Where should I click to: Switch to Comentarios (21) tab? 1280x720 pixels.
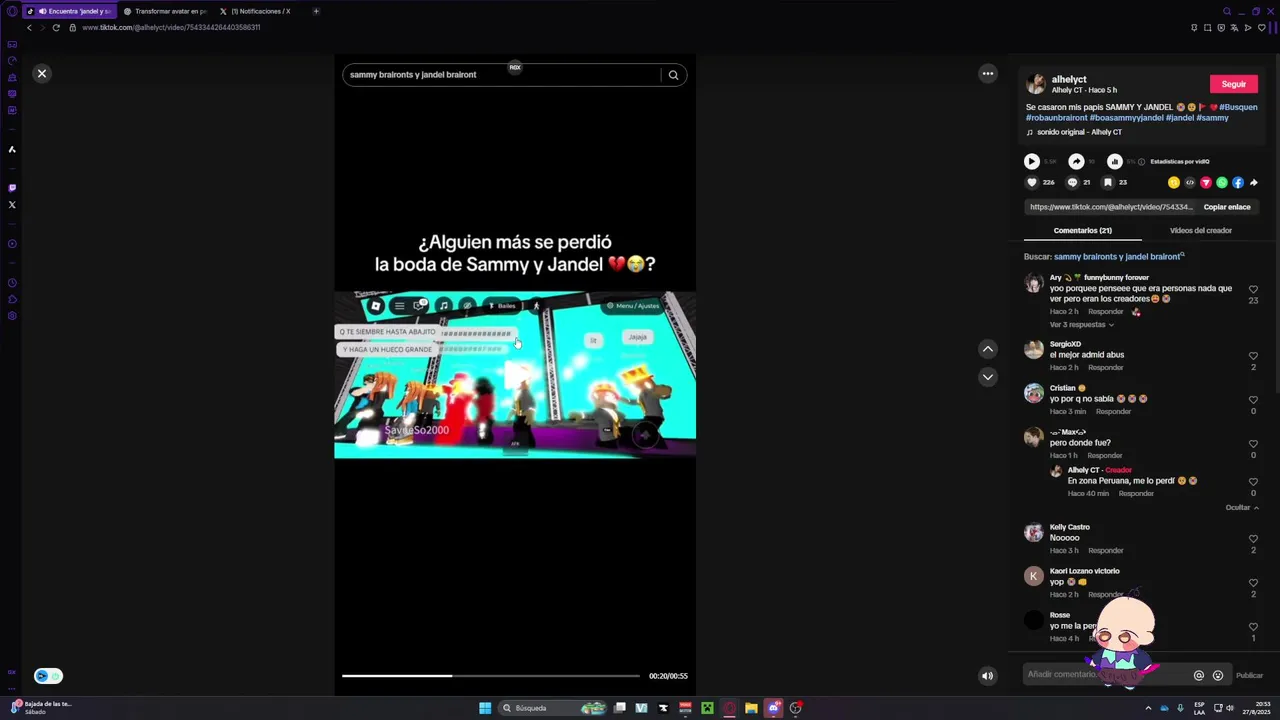click(x=1082, y=231)
